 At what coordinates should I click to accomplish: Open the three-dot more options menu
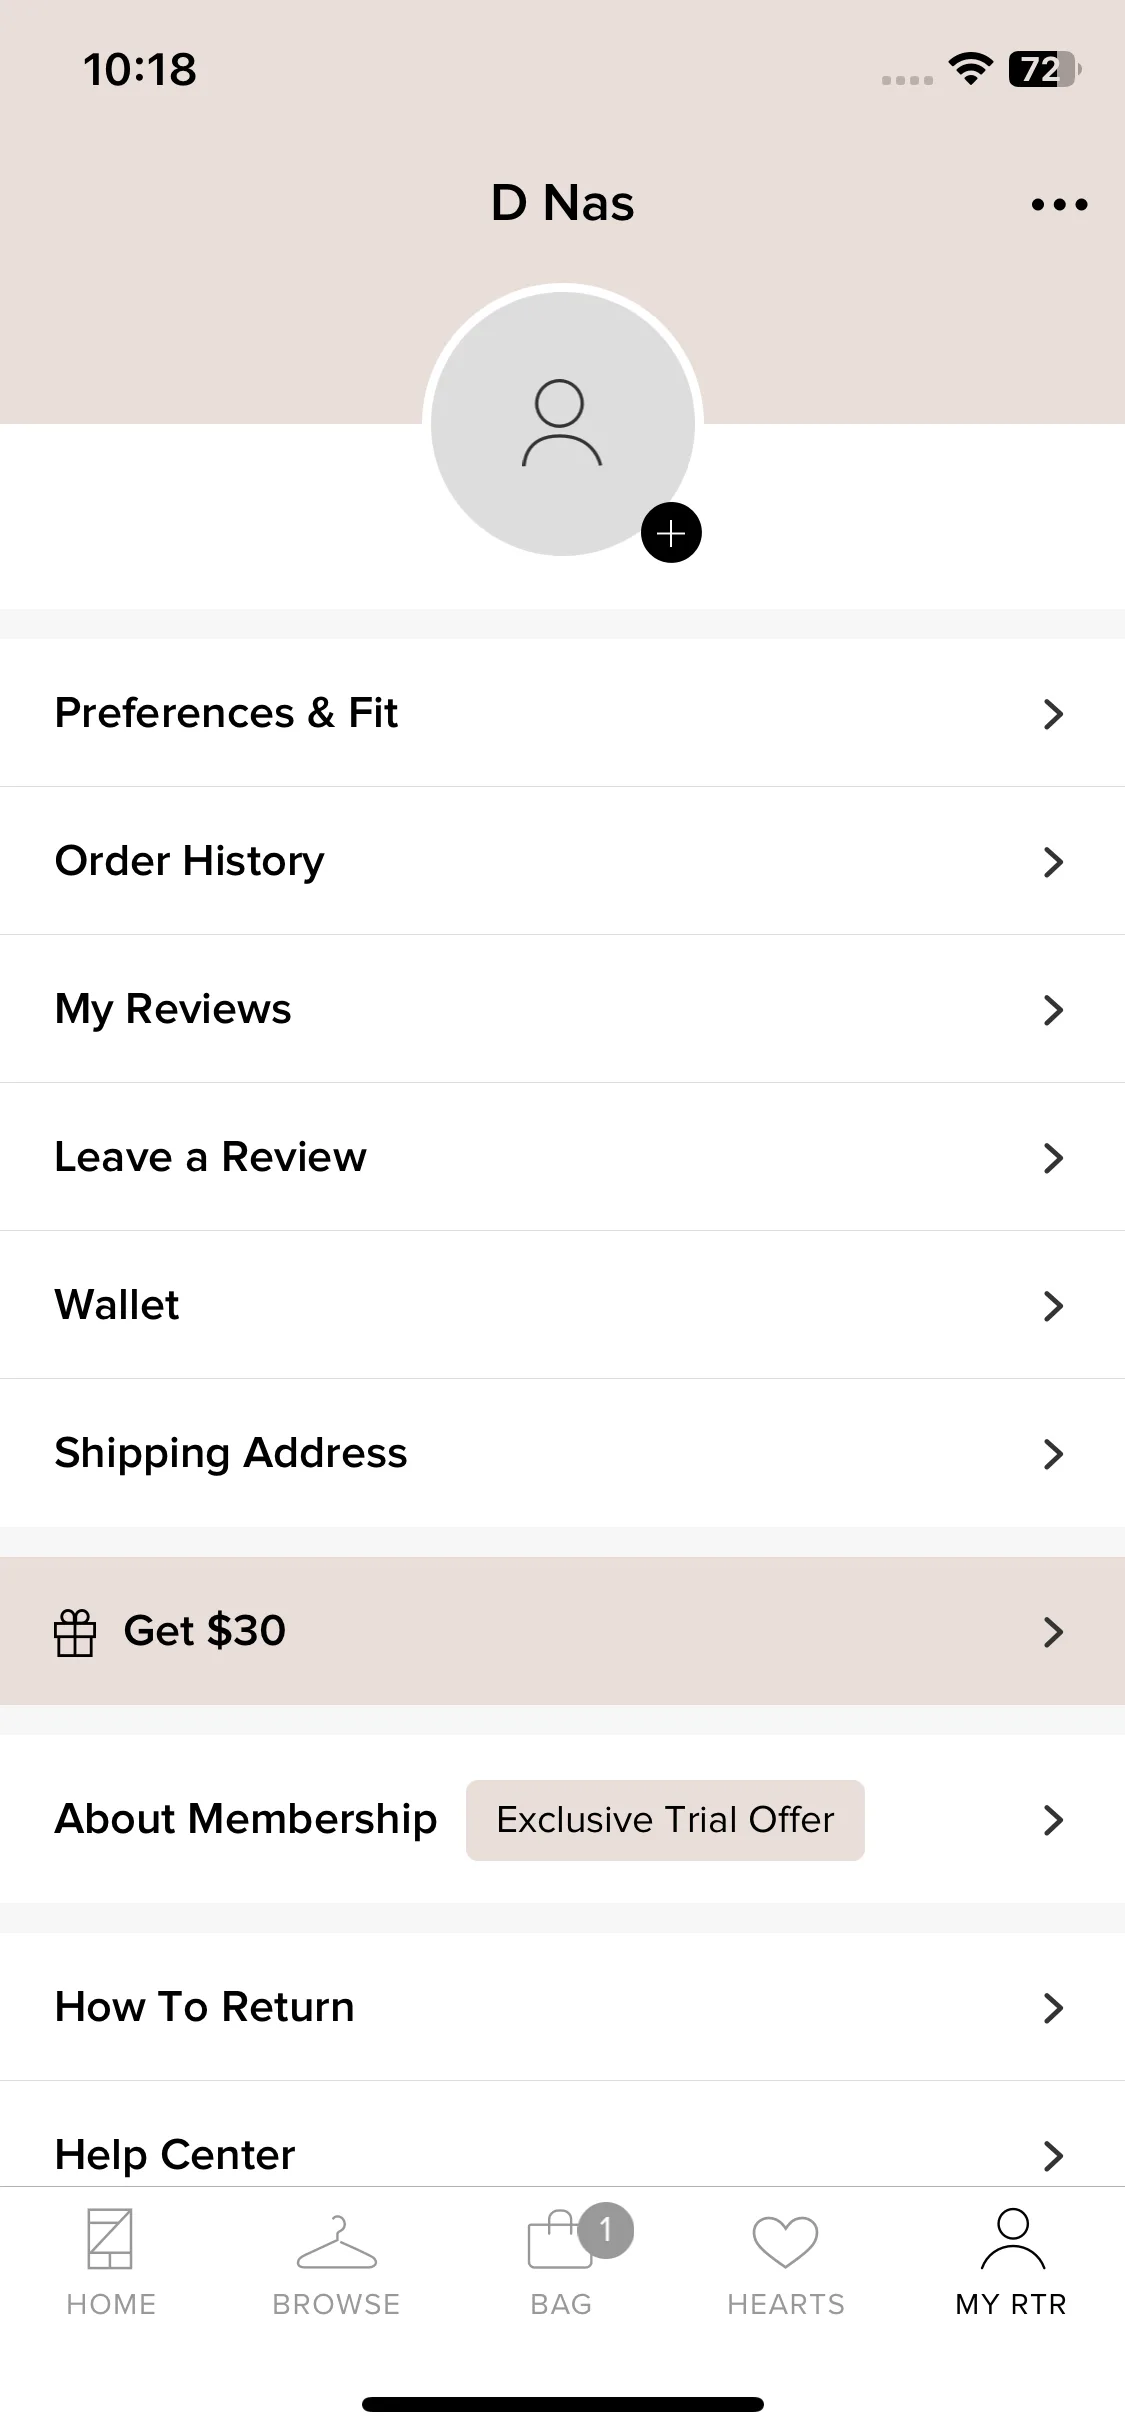coord(1059,204)
